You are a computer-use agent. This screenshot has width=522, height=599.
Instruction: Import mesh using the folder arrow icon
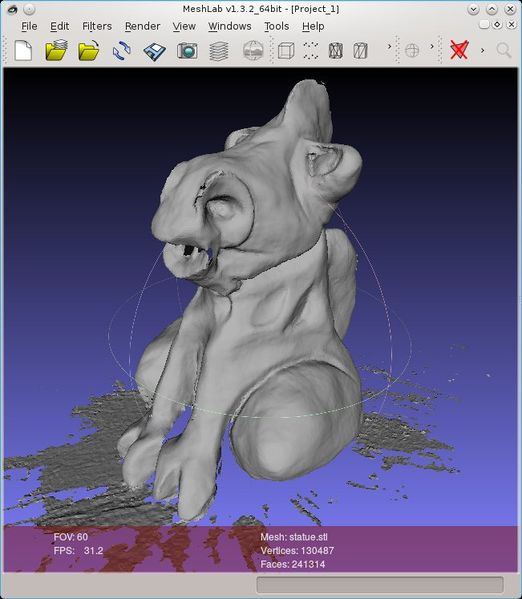89,50
